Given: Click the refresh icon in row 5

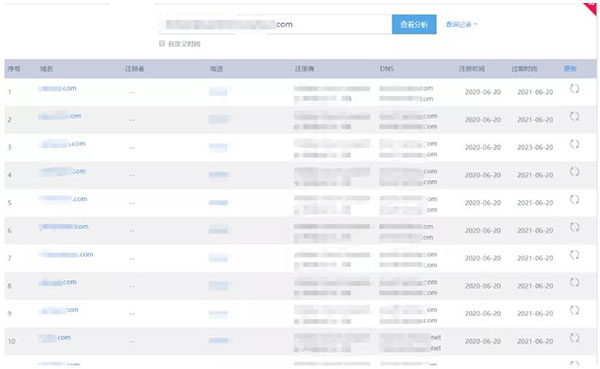Looking at the screenshot, I should (x=574, y=199).
